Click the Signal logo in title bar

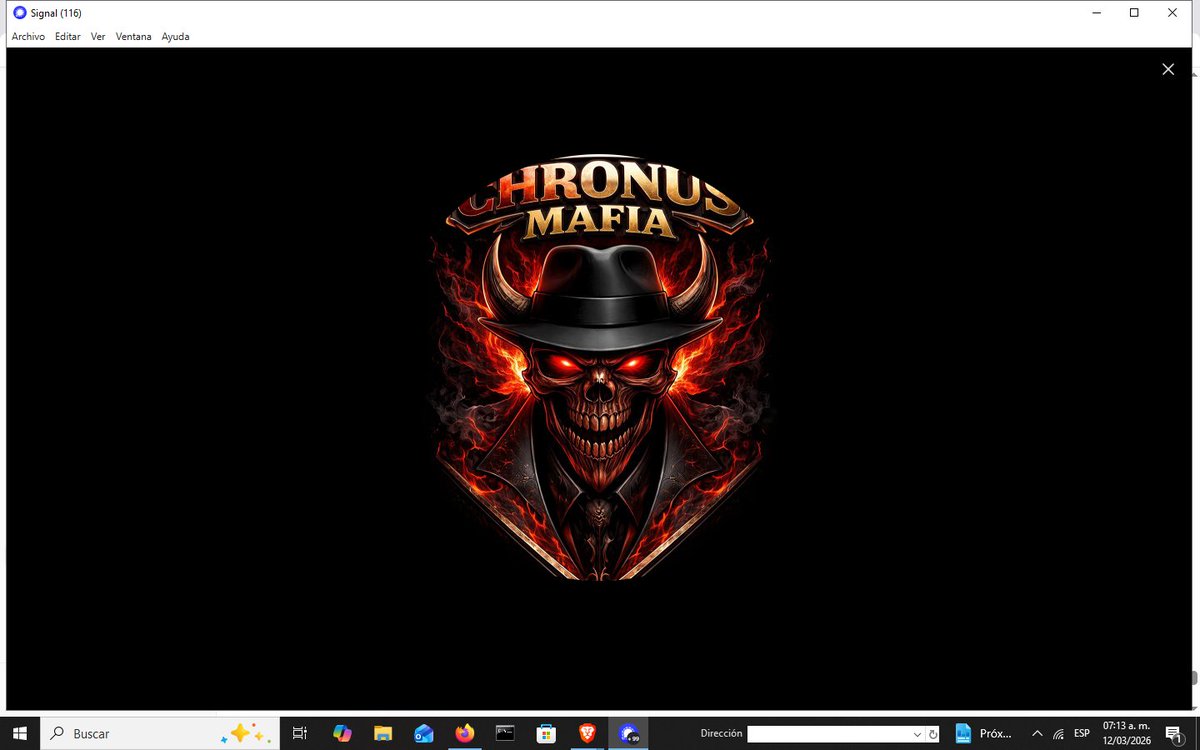click(x=20, y=13)
